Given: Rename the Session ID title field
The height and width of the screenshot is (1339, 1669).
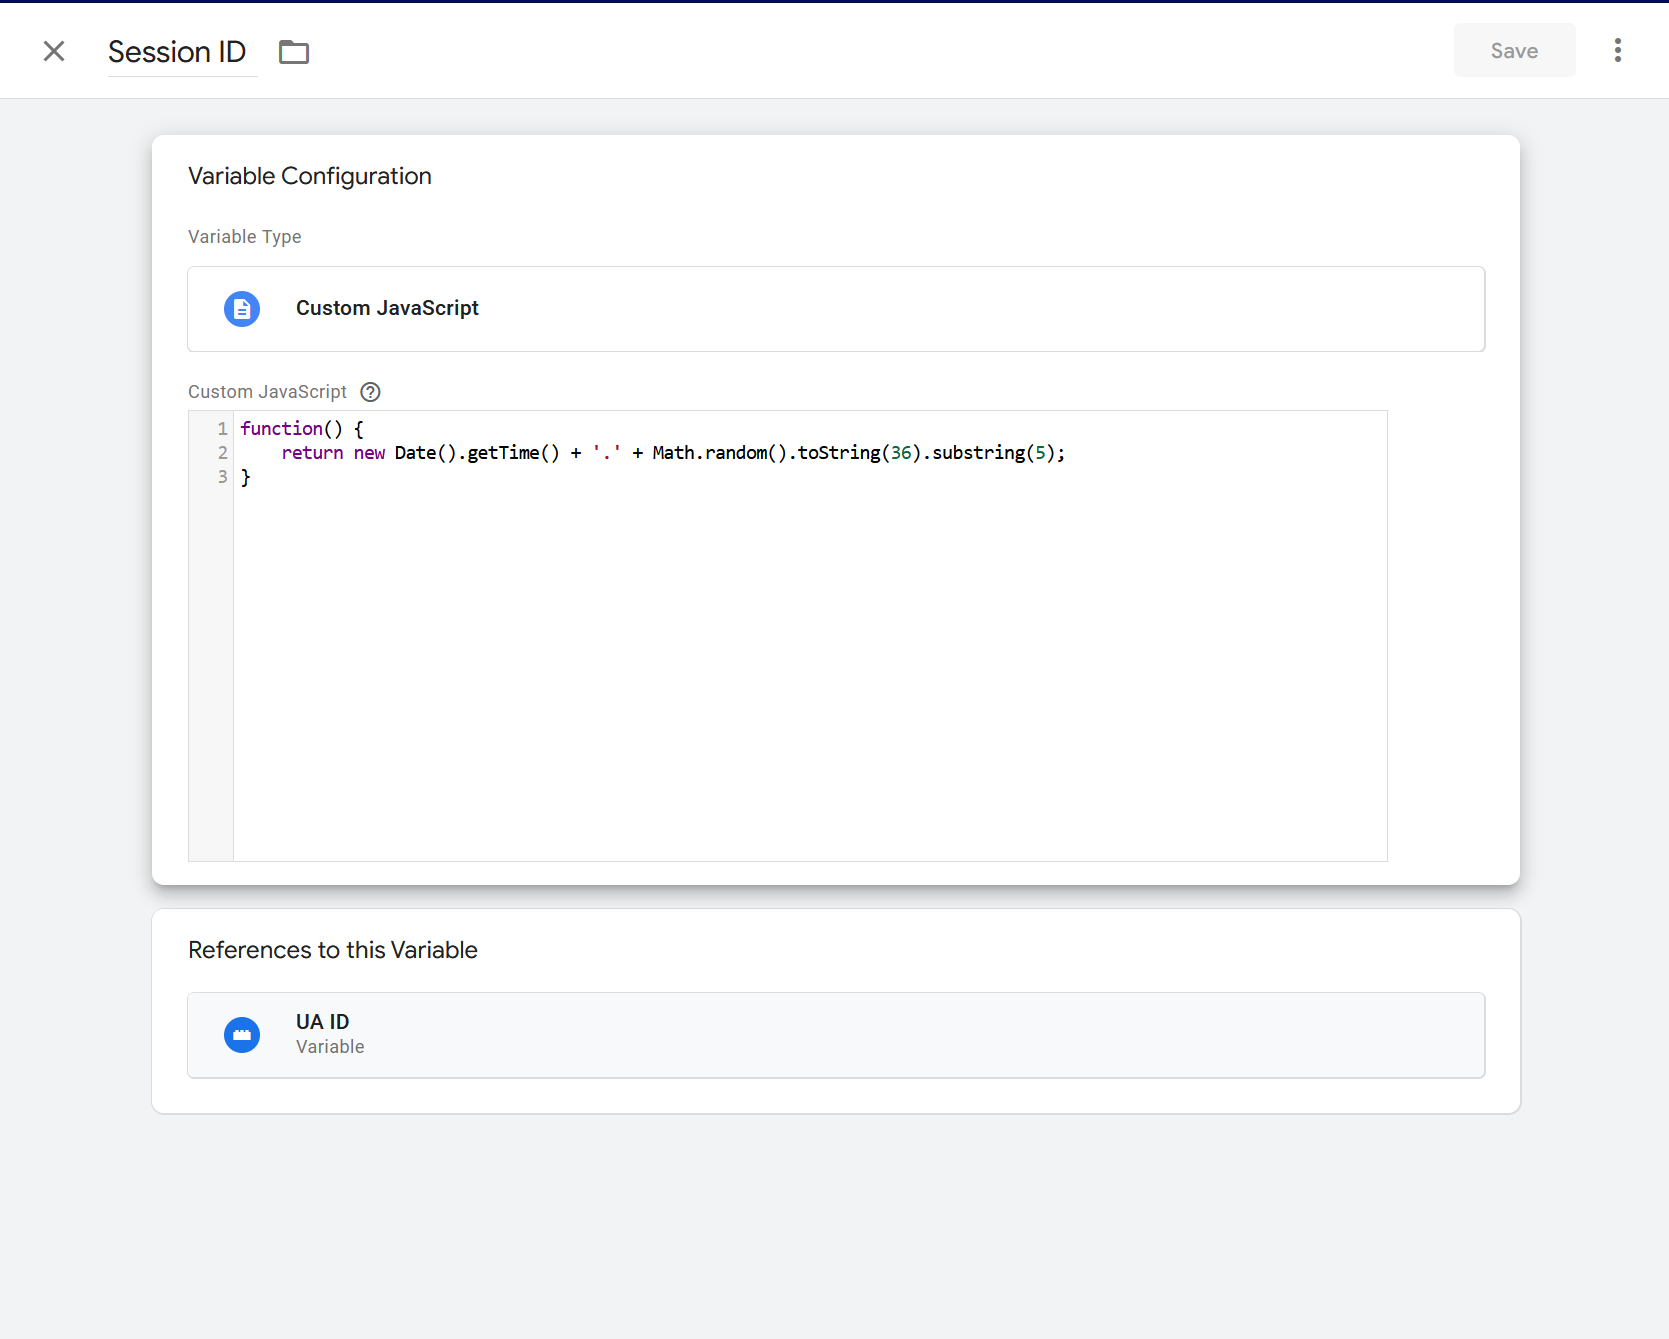Looking at the screenshot, I should [177, 52].
